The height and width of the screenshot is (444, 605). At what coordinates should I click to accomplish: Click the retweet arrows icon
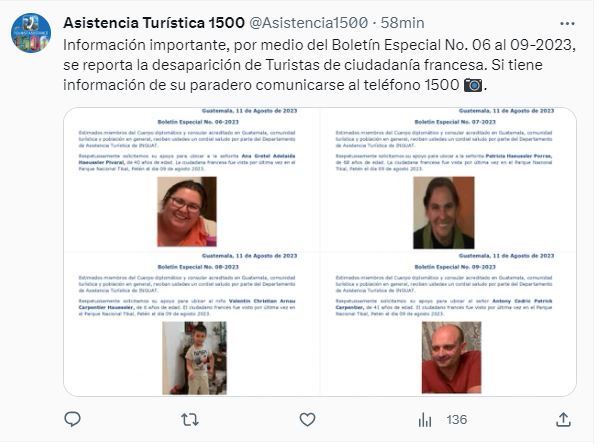tap(190, 419)
